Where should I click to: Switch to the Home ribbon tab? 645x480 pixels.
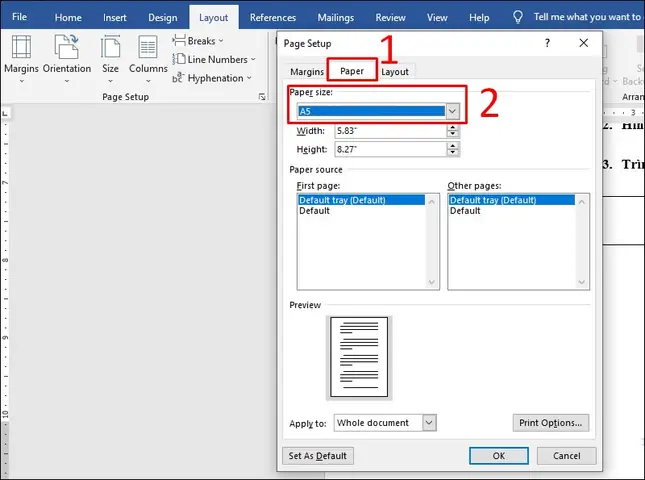point(68,17)
